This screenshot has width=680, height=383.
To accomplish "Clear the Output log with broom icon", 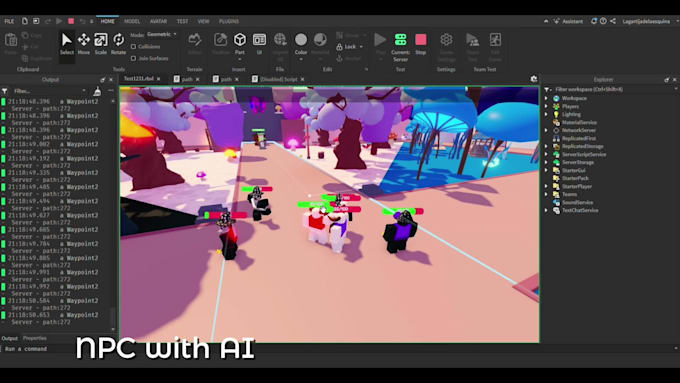I will coord(98,91).
